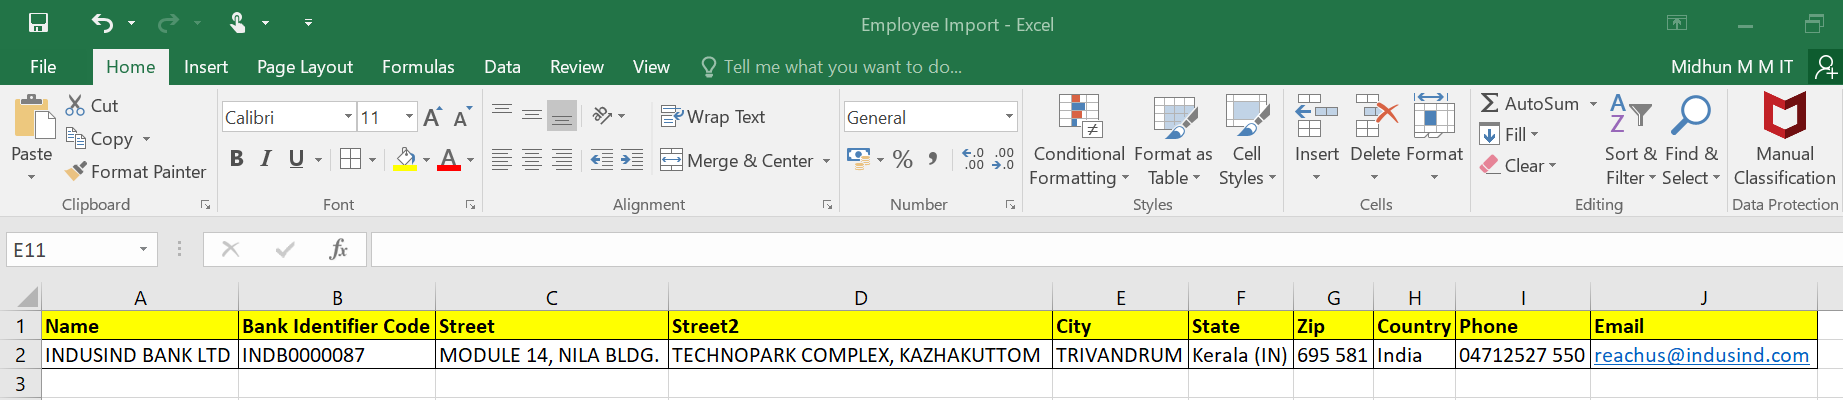Click the Accounting Number Format icon
Viewport: 1843px width, 400px height.
[x=858, y=158]
